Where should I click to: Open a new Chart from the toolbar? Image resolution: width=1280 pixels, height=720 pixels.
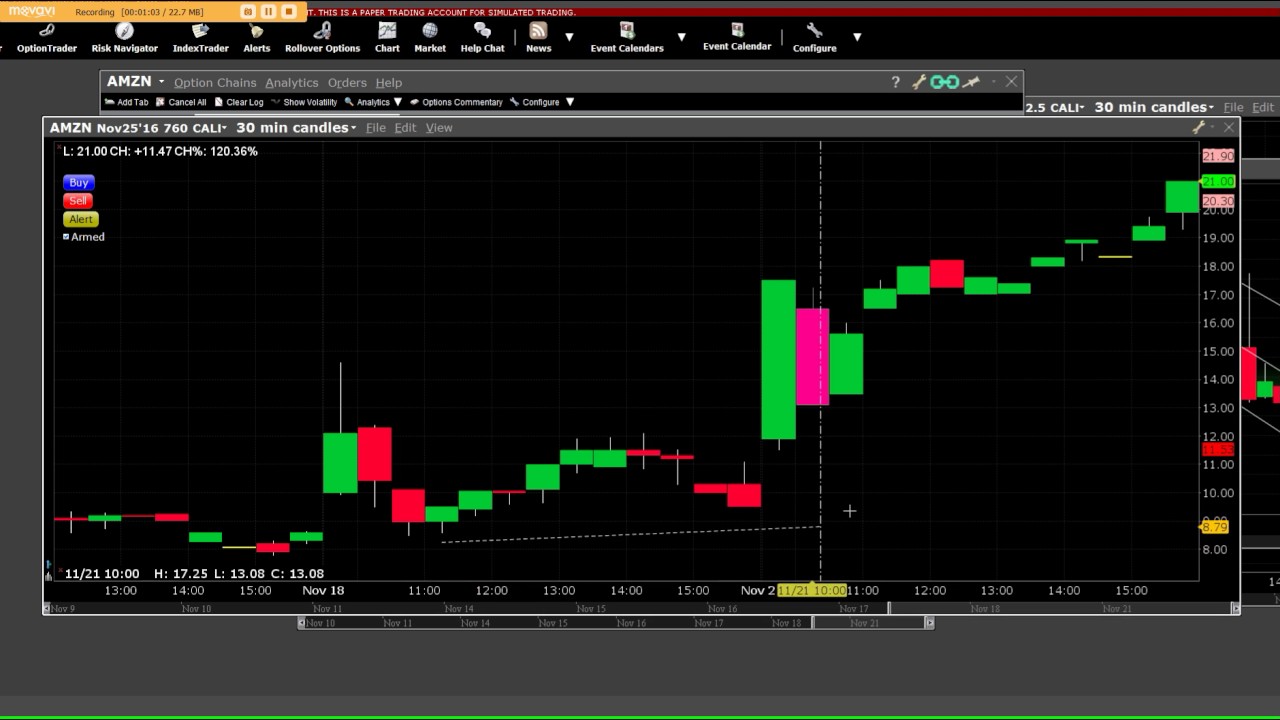(387, 39)
